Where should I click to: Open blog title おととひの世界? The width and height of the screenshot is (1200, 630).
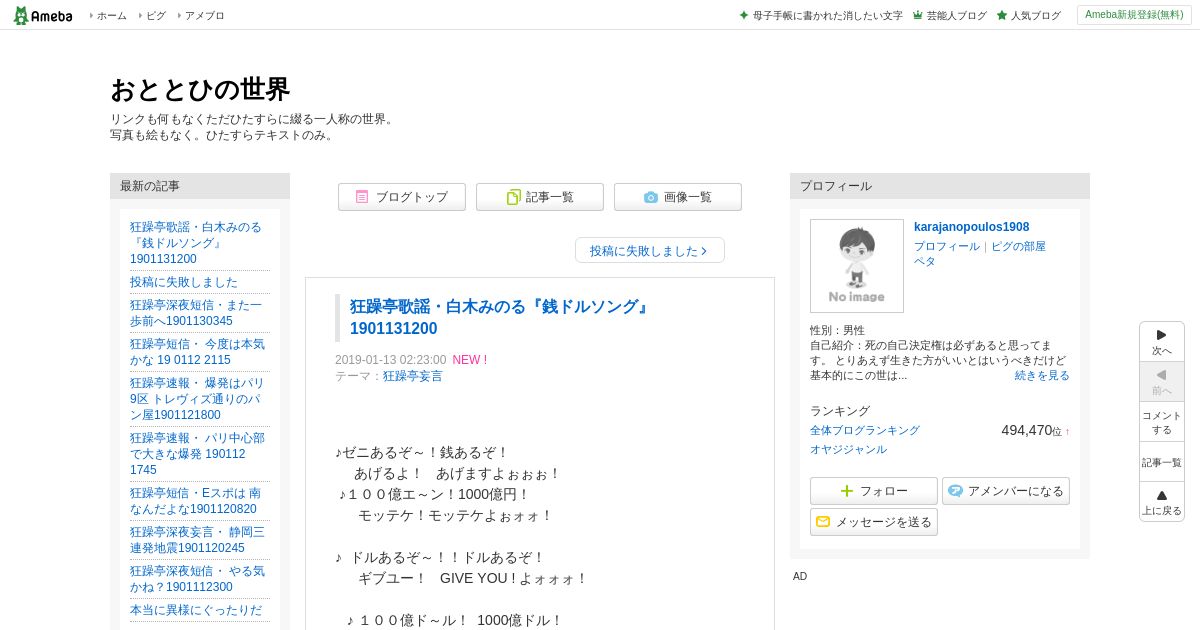point(200,89)
